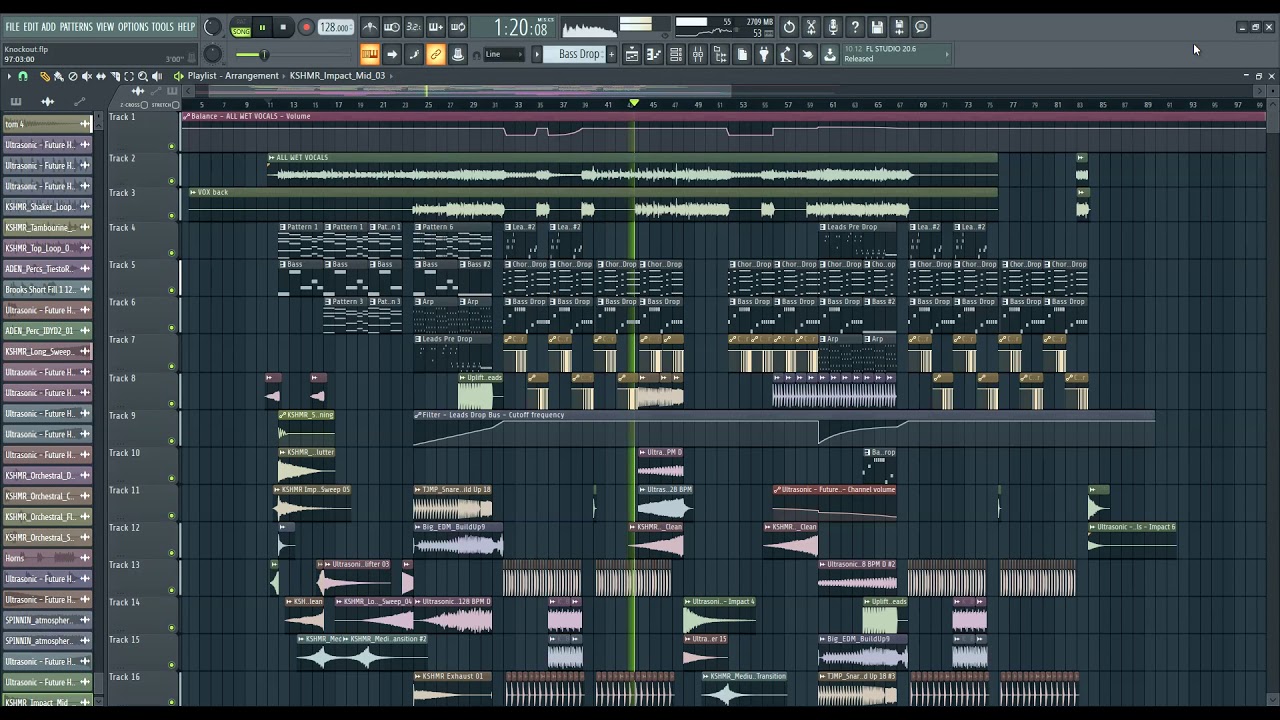Image resolution: width=1280 pixels, height=720 pixels.
Task: Select the playlist paint brush tool
Action: point(58,76)
